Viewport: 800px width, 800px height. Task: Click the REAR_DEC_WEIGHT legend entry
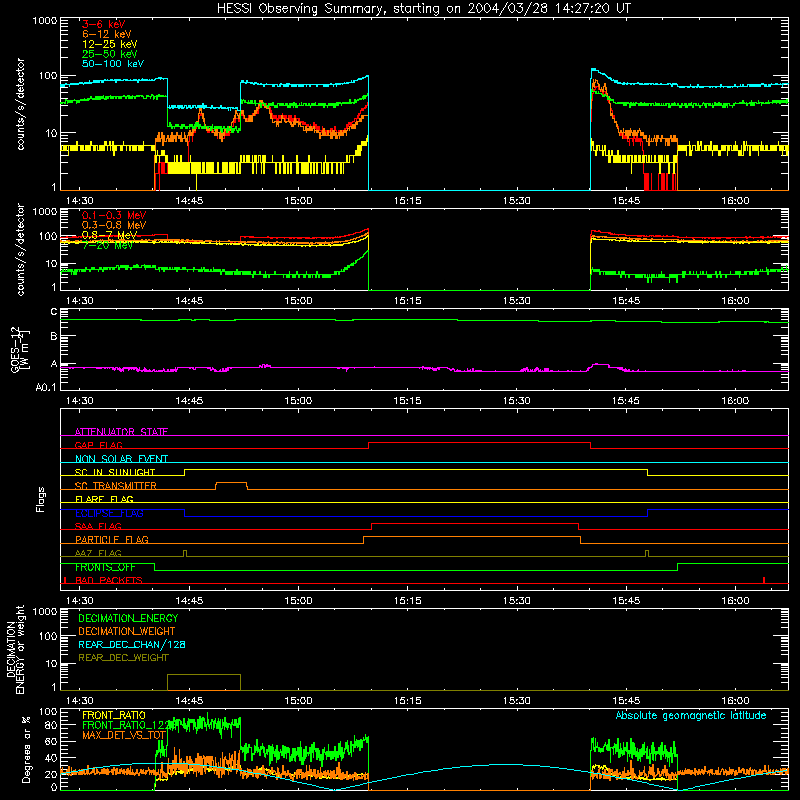(123, 658)
